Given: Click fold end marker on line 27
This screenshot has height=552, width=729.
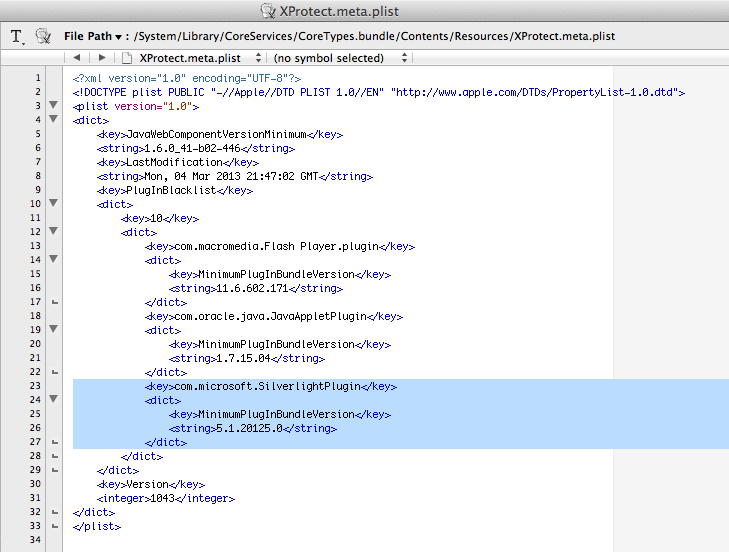Looking at the screenshot, I should [55, 442].
